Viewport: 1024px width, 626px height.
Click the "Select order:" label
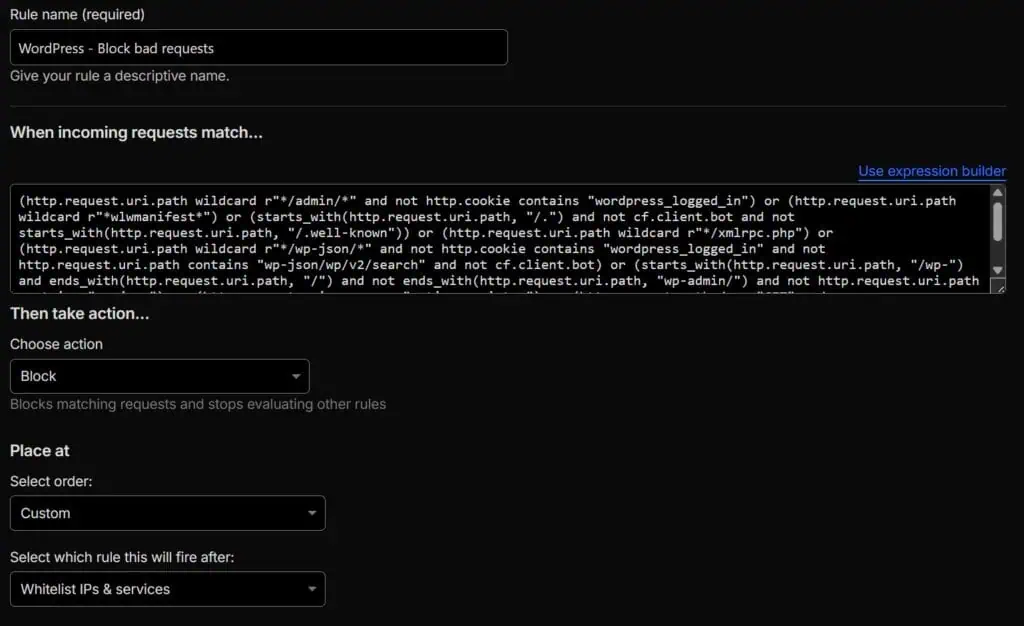pyautogui.click(x=50, y=481)
